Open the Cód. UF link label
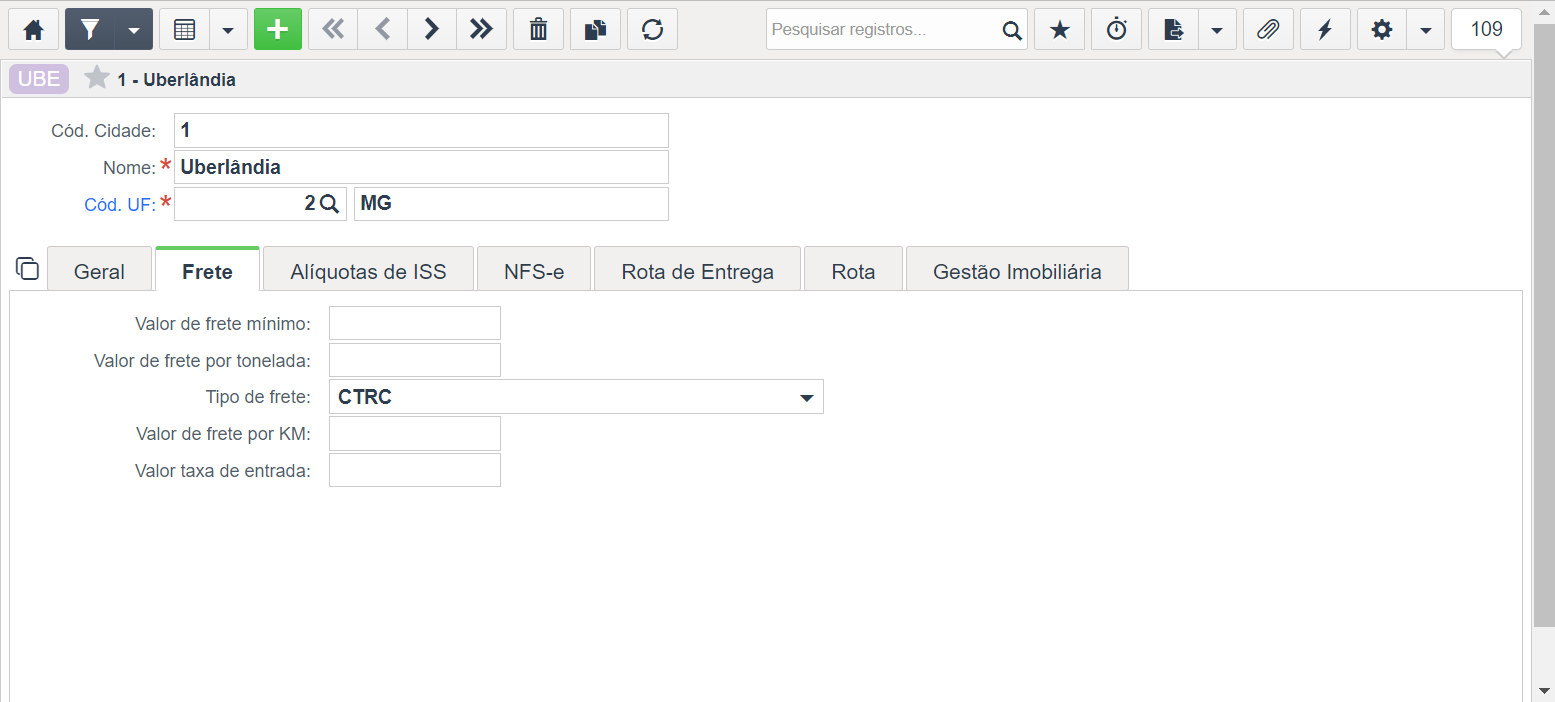1555x702 pixels. tap(120, 204)
